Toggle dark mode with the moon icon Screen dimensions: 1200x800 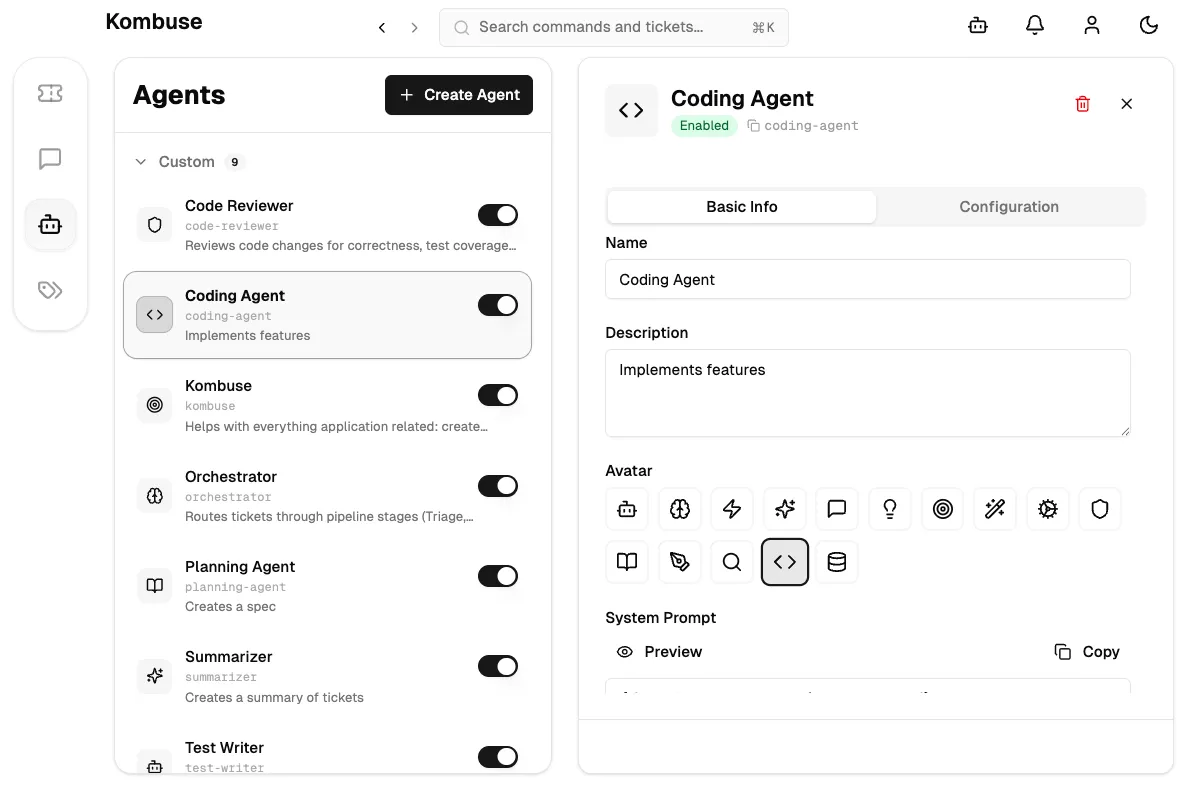[1149, 25]
